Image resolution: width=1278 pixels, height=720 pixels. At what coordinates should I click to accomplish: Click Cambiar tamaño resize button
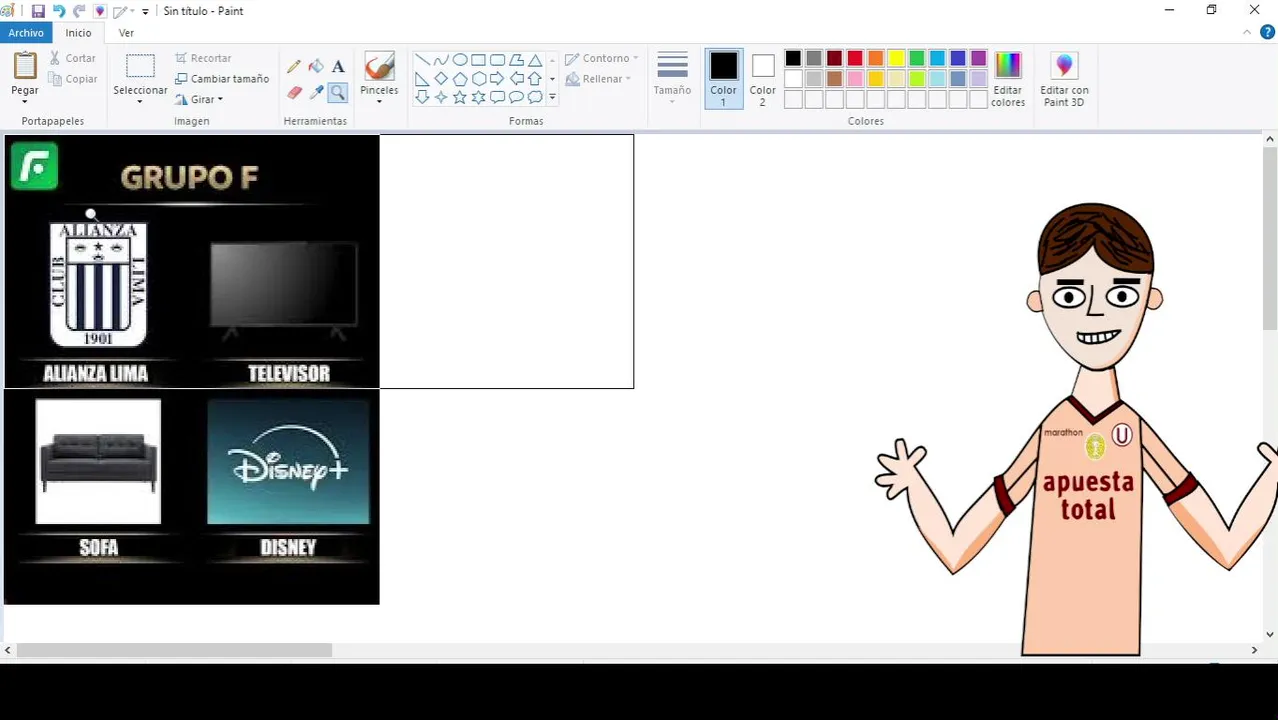pos(222,79)
